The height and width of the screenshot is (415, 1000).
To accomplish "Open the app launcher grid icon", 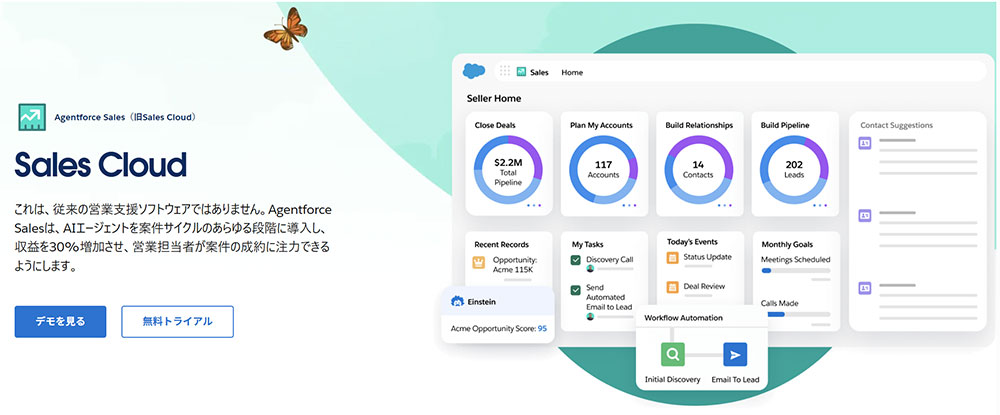I will (x=505, y=72).
